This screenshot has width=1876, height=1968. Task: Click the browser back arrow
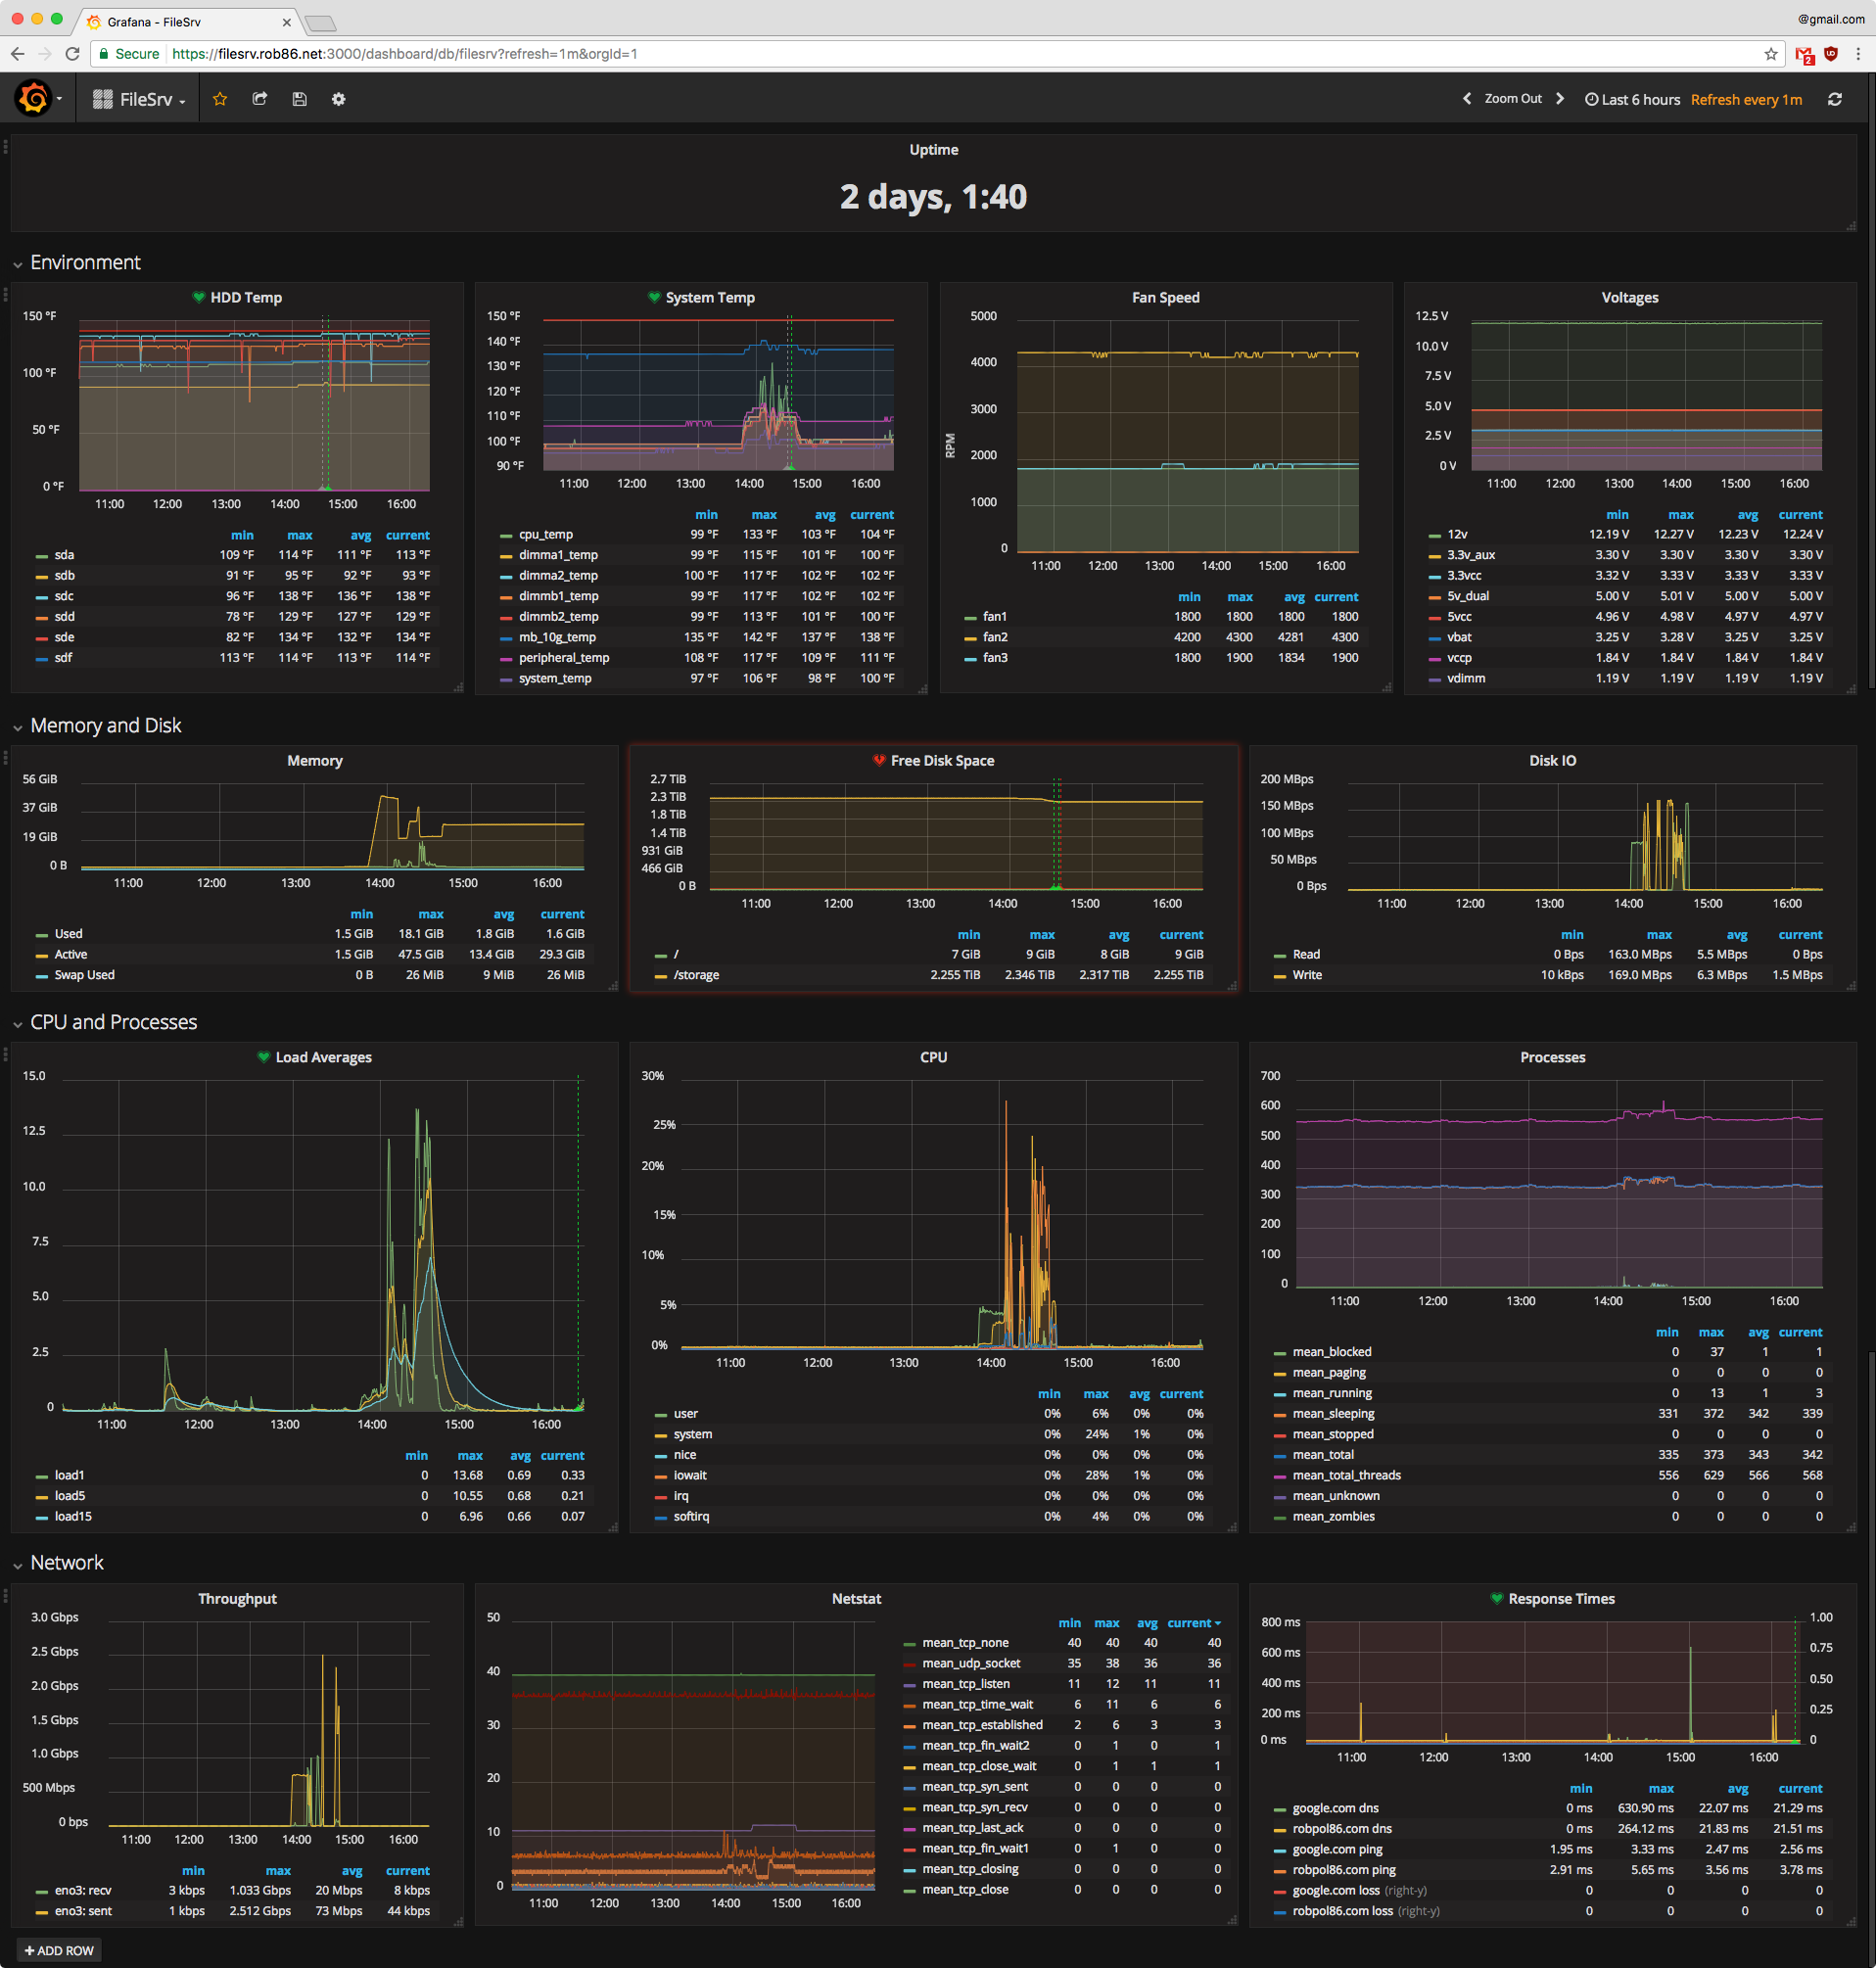point(18,54)
